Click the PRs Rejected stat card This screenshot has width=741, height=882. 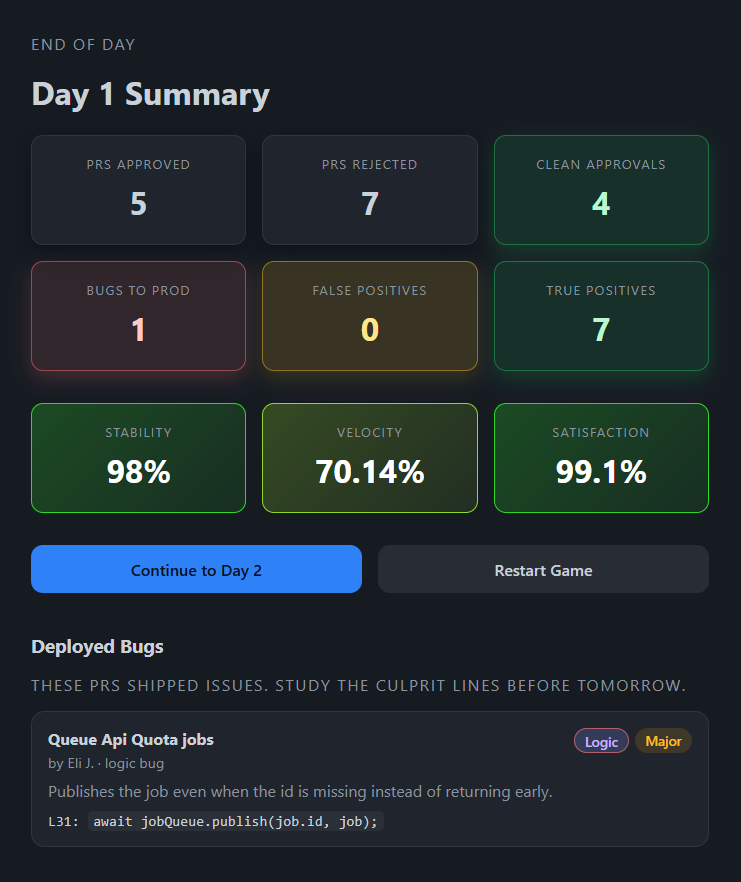point(369,190)
